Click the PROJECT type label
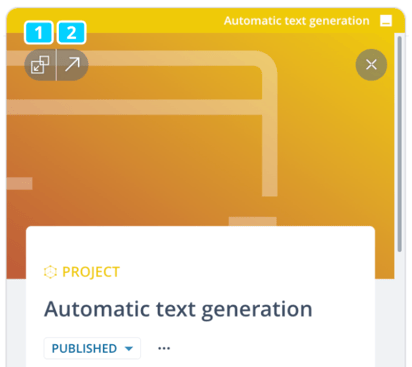Viewport: 412px width, 367px height. click(x=91, y=272)
